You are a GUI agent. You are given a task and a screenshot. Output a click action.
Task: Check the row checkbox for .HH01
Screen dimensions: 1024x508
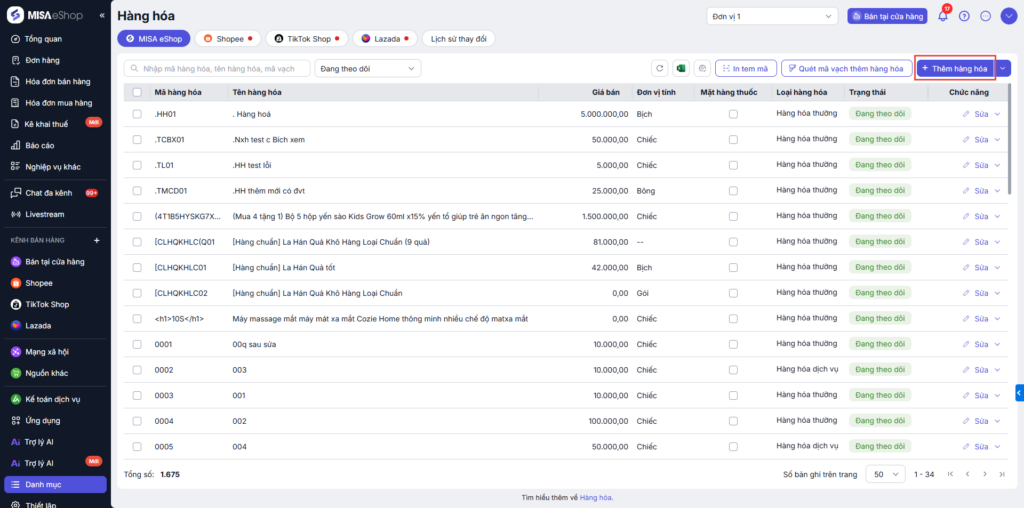[x=137, y=114]
